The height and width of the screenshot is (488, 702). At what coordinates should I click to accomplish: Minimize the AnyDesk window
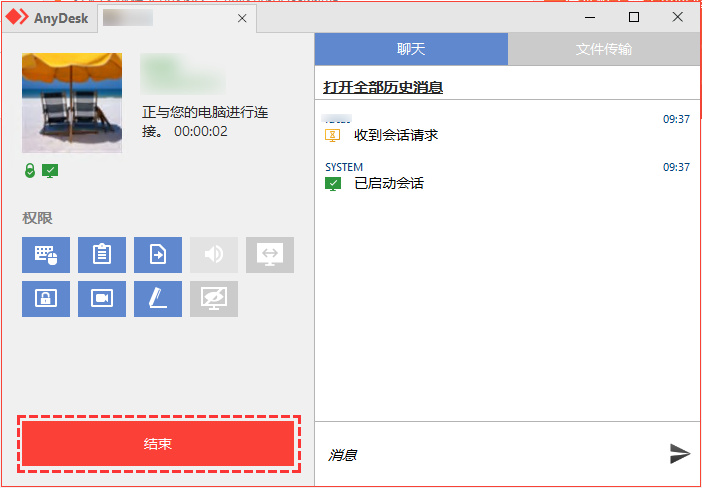590,17
